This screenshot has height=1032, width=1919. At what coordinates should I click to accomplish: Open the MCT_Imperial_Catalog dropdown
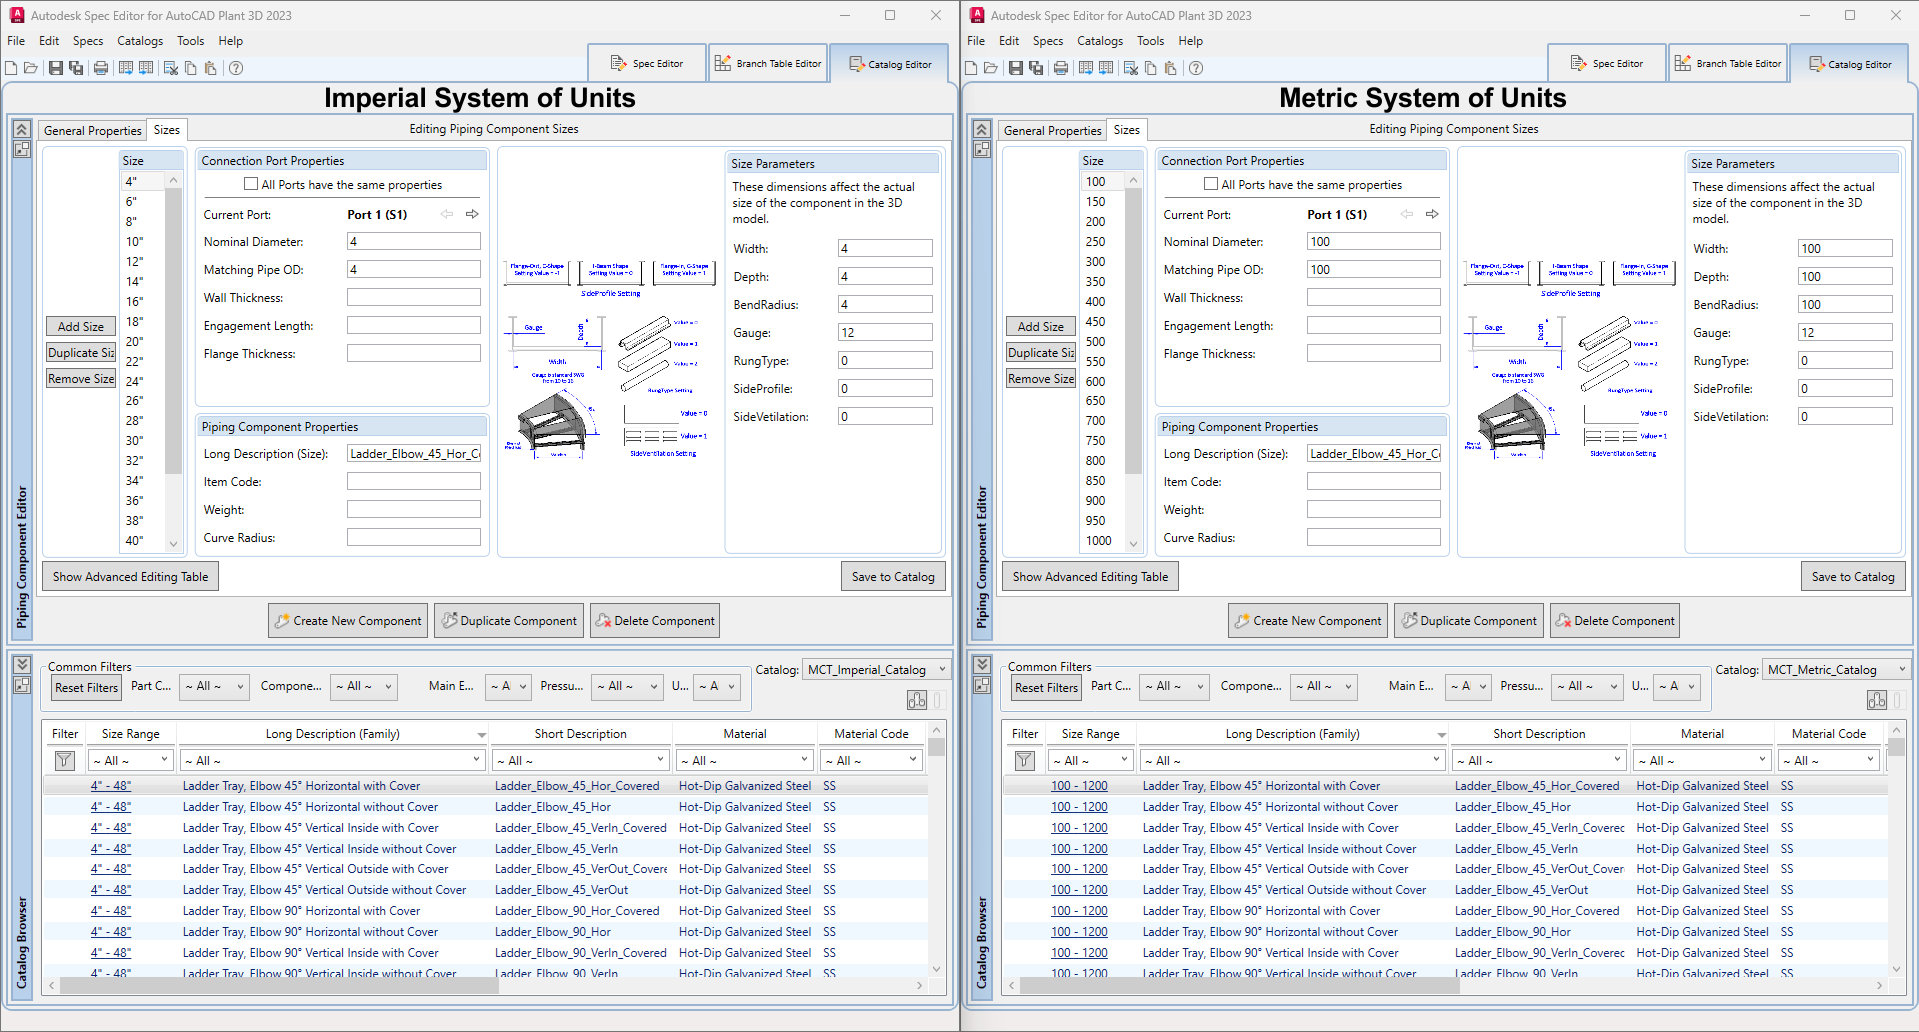[875, 670]
